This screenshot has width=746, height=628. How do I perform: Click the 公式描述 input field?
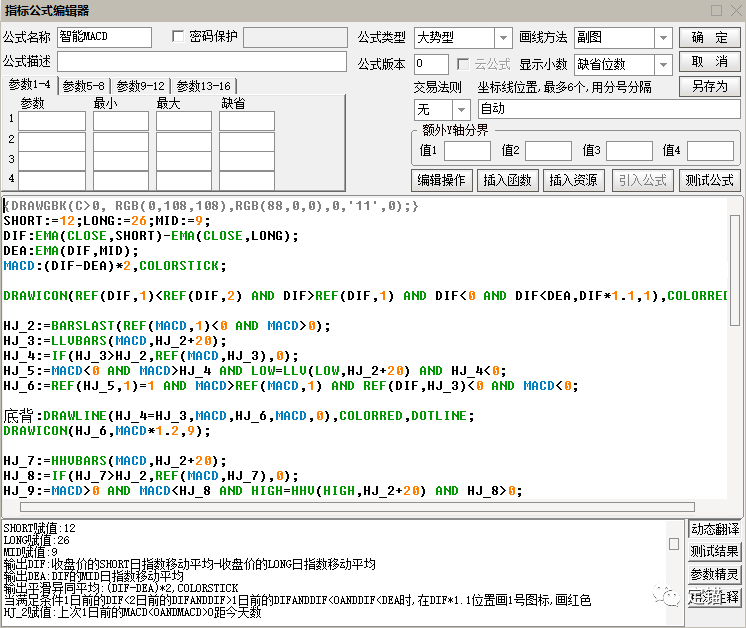202,61
